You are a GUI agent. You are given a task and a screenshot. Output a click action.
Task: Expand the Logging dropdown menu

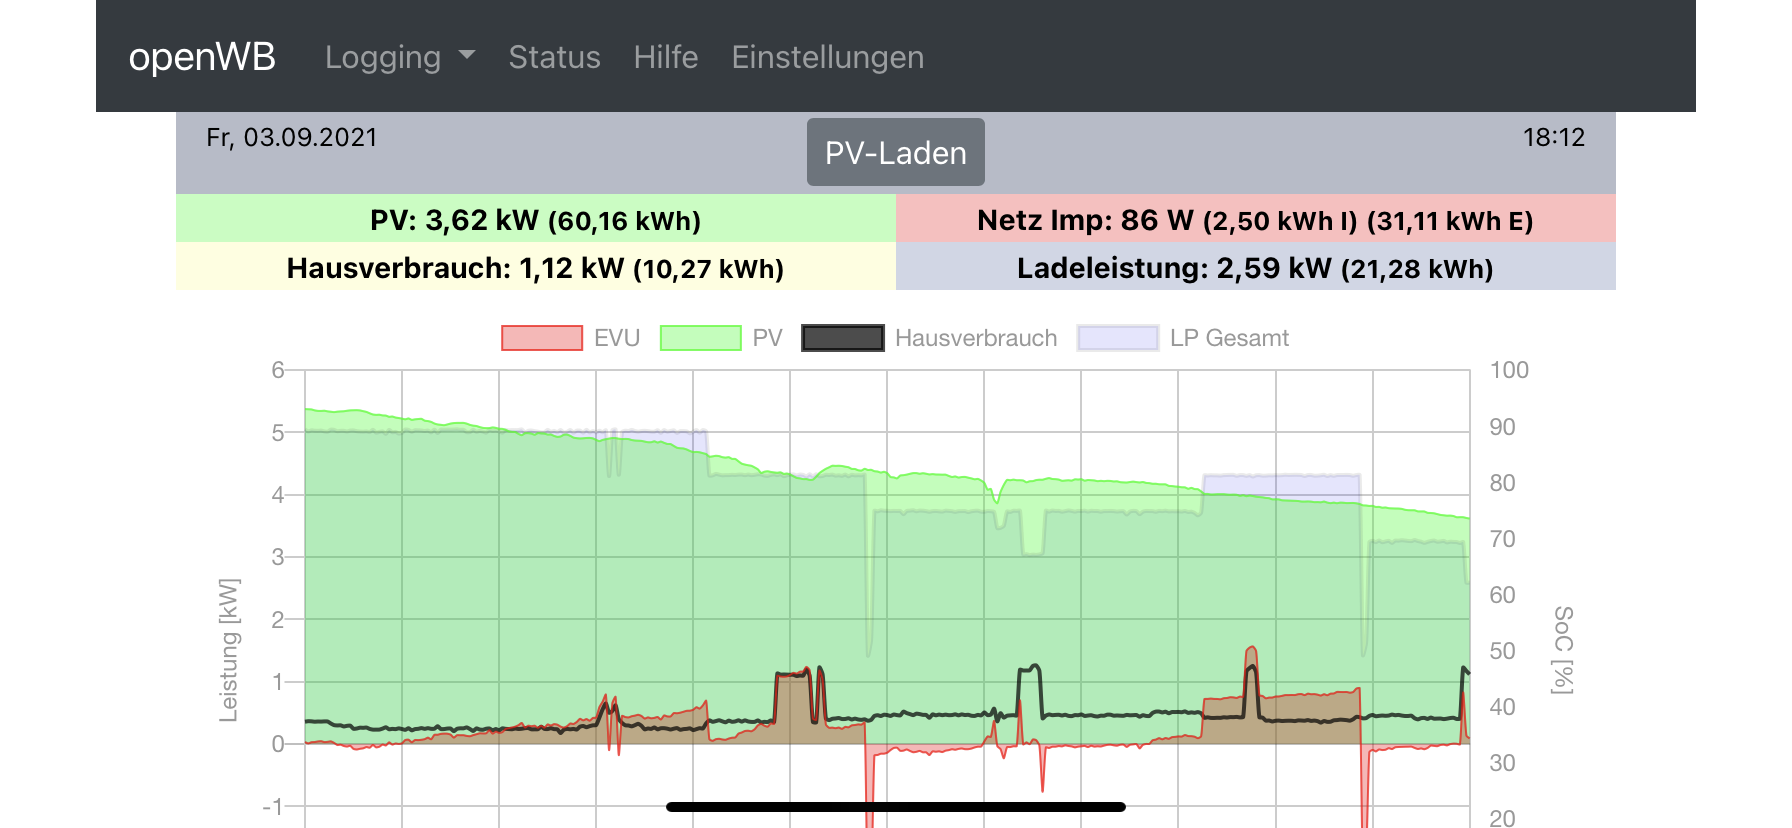point(400,57)
